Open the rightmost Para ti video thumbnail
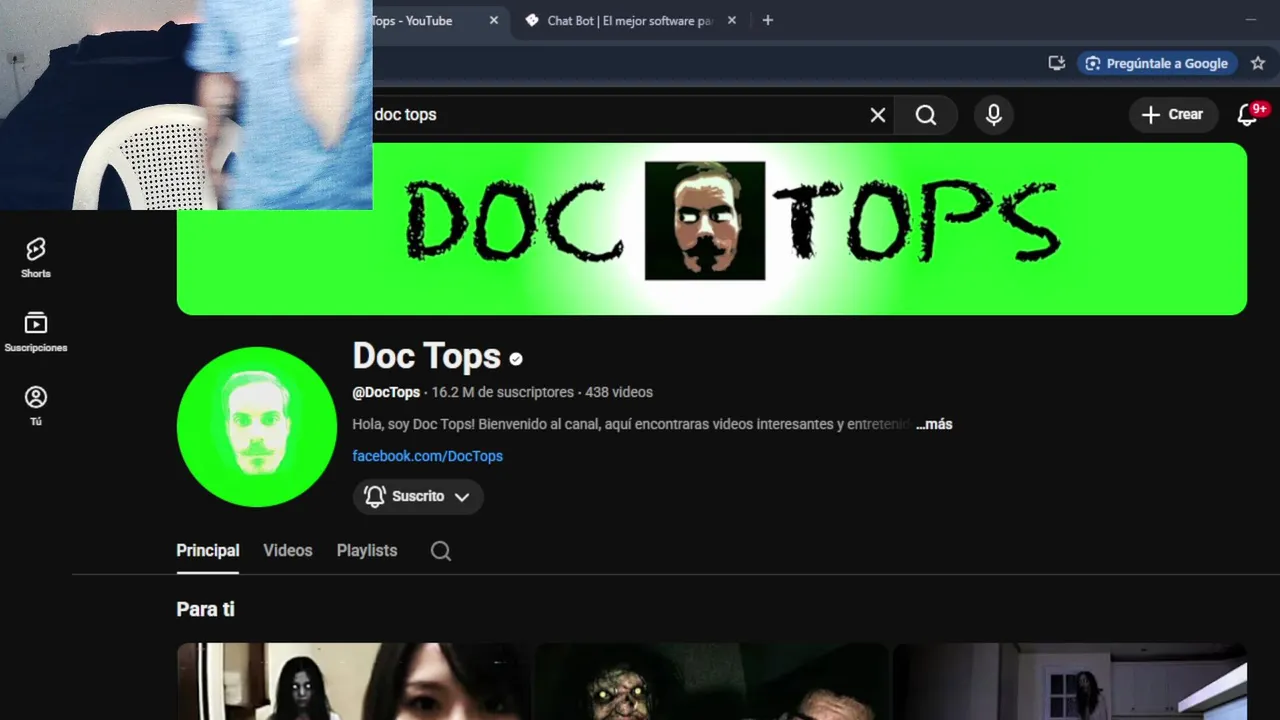 coord(1070,682)
